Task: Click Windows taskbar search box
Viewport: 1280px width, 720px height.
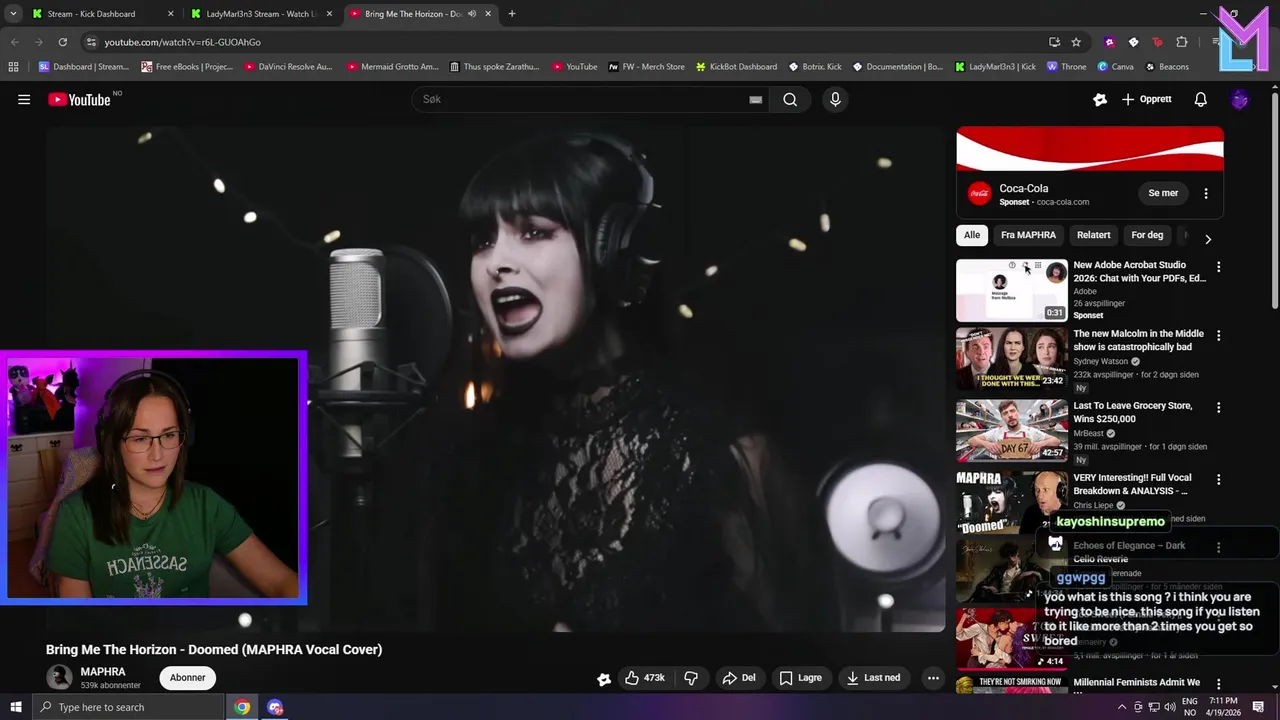Action: pos(128,707)
